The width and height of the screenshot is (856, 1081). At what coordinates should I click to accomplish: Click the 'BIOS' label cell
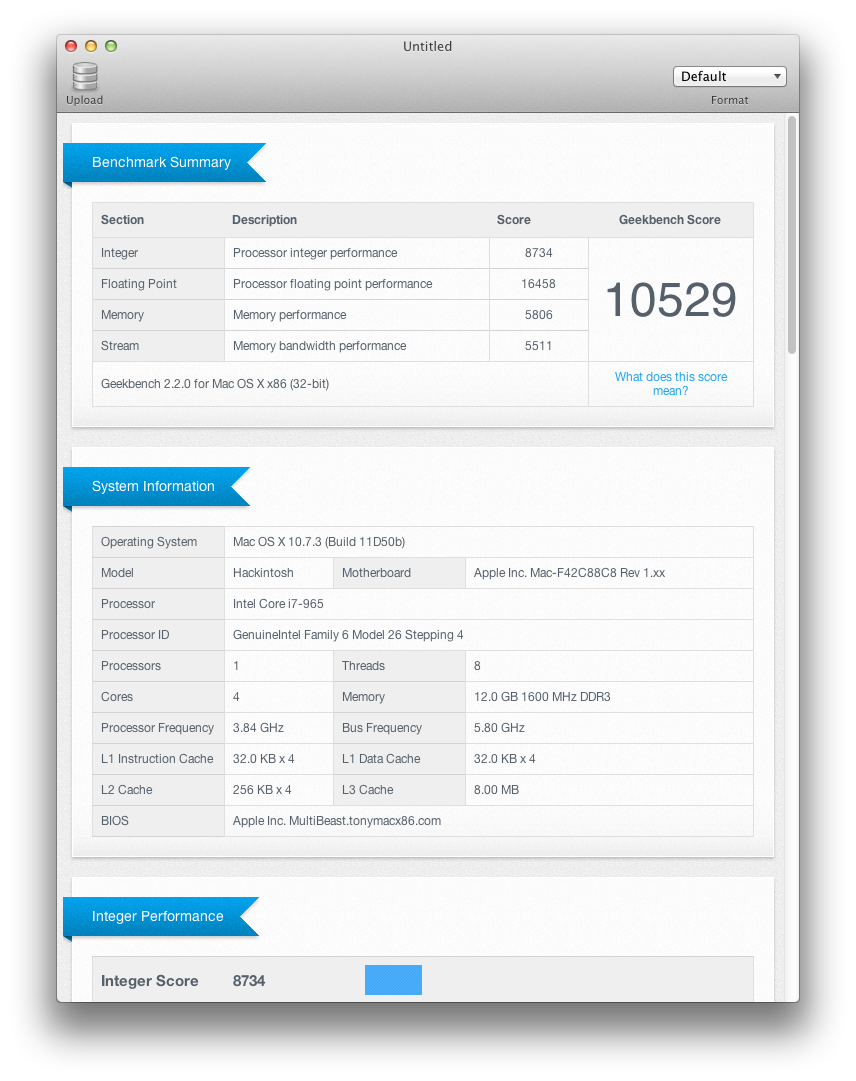159,821
